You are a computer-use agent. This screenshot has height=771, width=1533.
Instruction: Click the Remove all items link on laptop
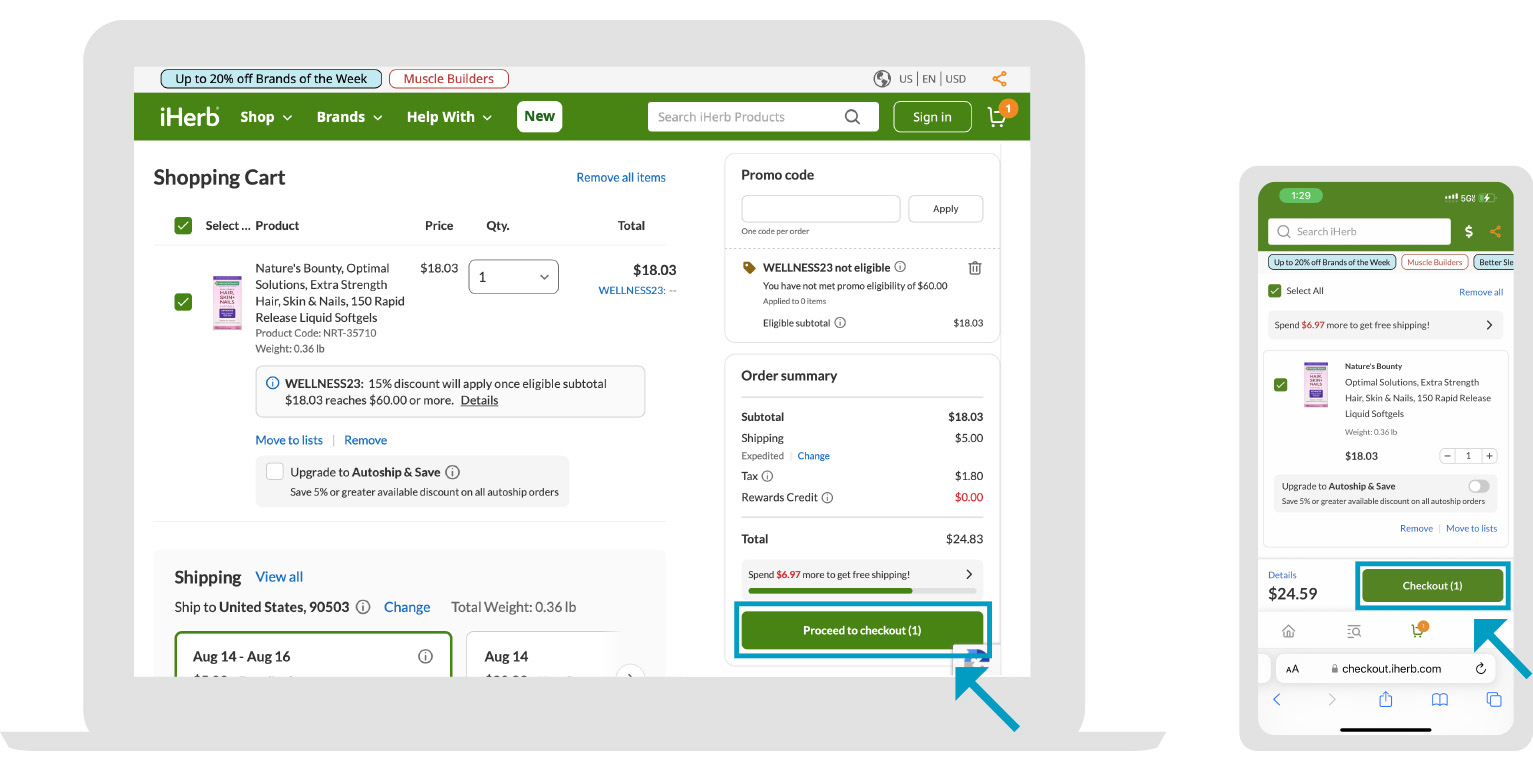coord(621,177)
